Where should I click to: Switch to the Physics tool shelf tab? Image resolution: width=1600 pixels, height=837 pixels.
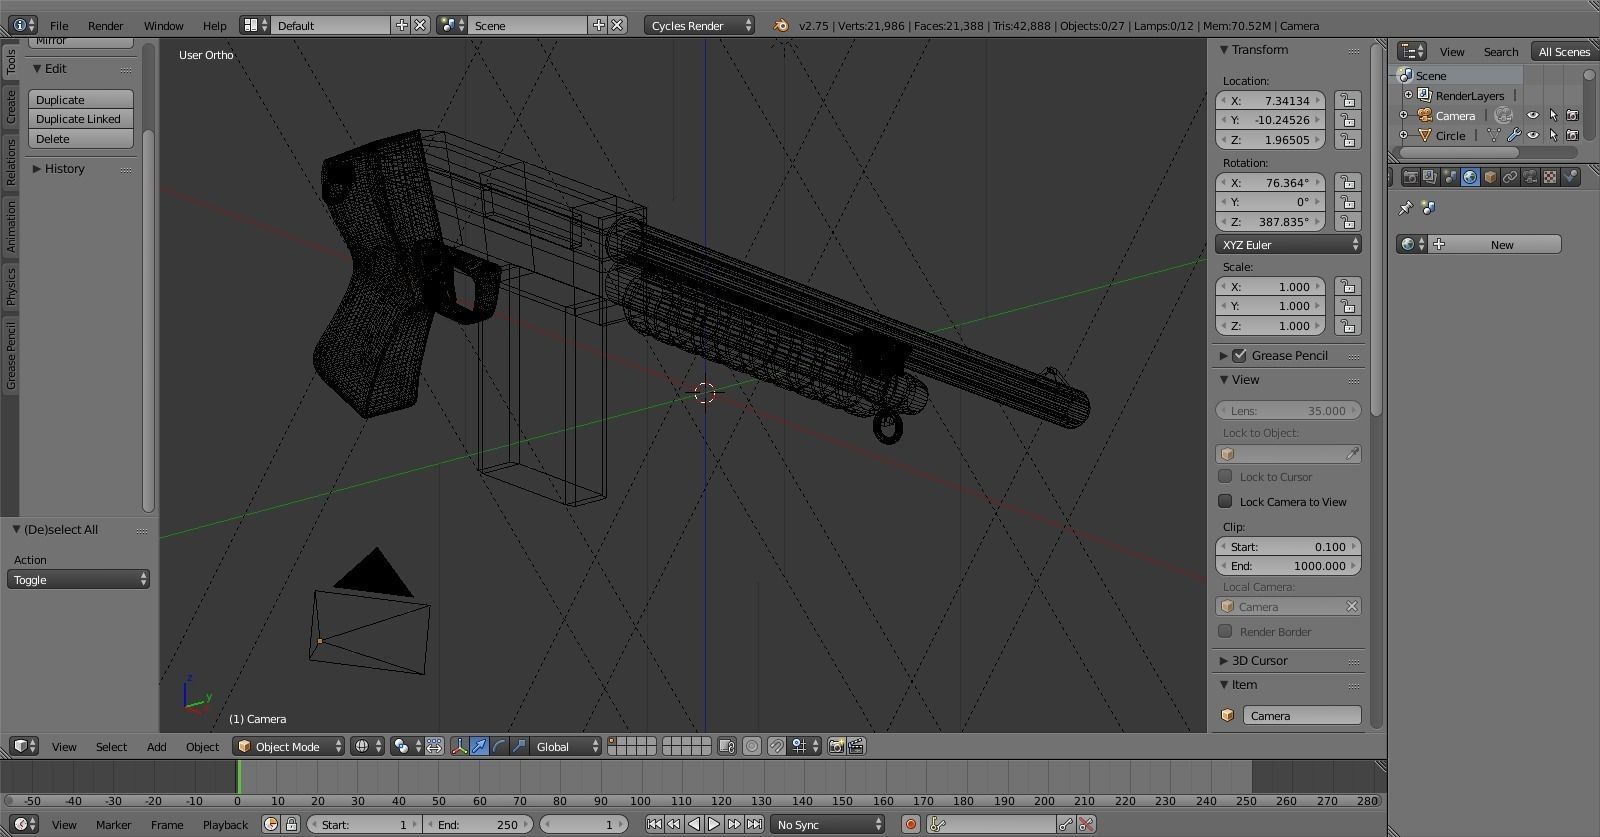click(10, 286)
